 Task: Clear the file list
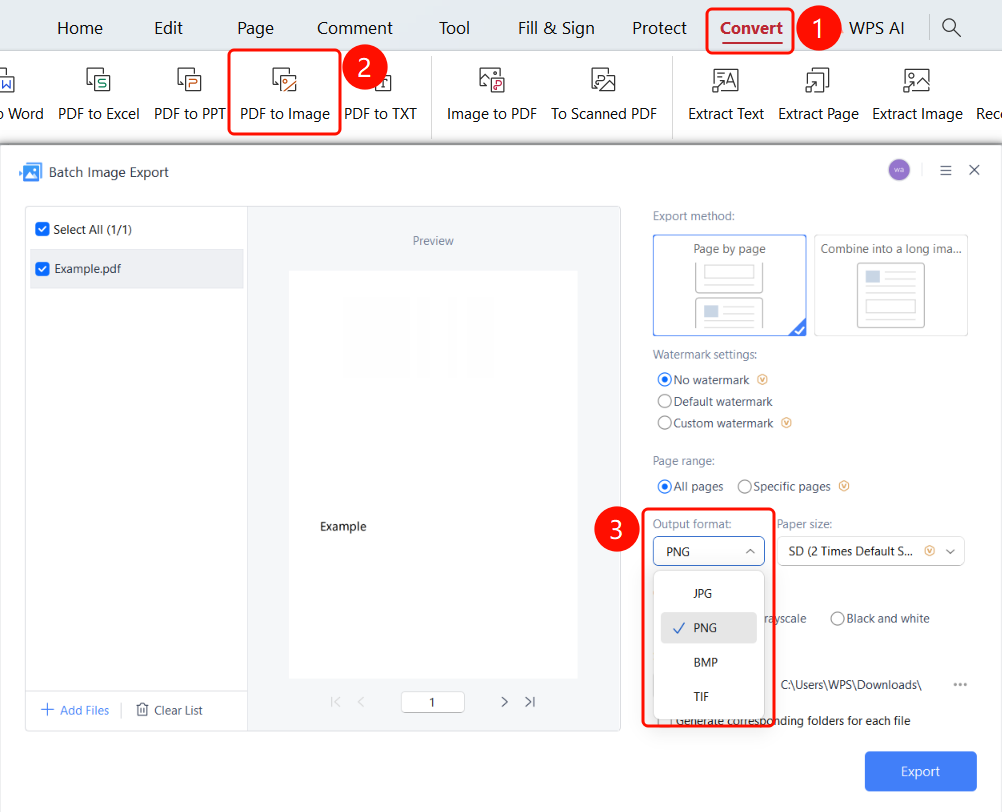click(169, 710)
